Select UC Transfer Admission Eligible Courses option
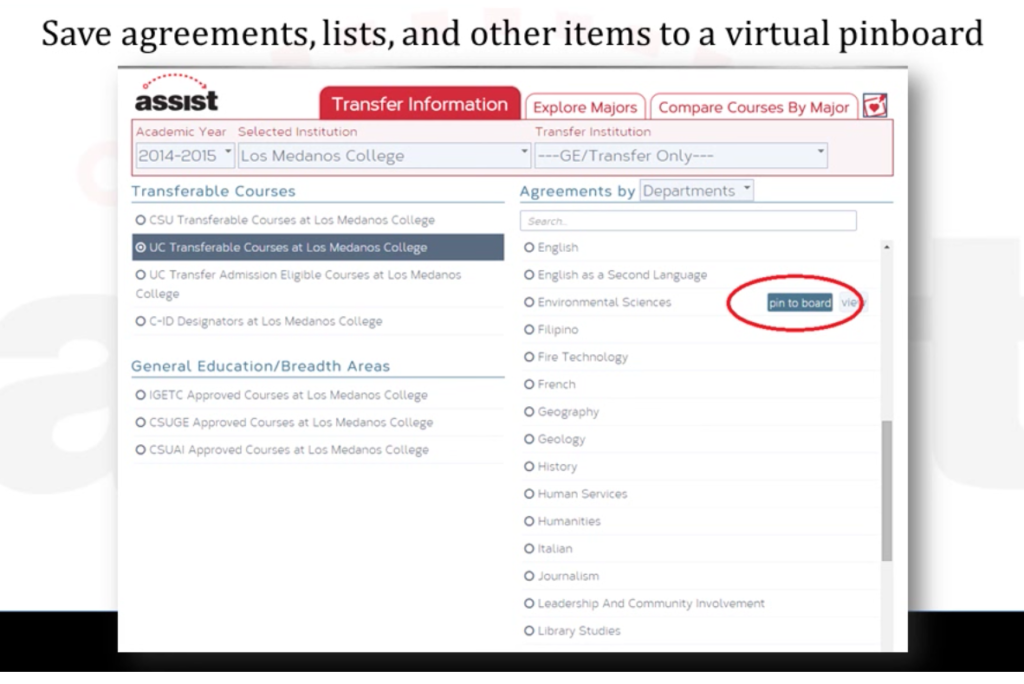This screenshot has height=684, width=1024. (298, 284)
